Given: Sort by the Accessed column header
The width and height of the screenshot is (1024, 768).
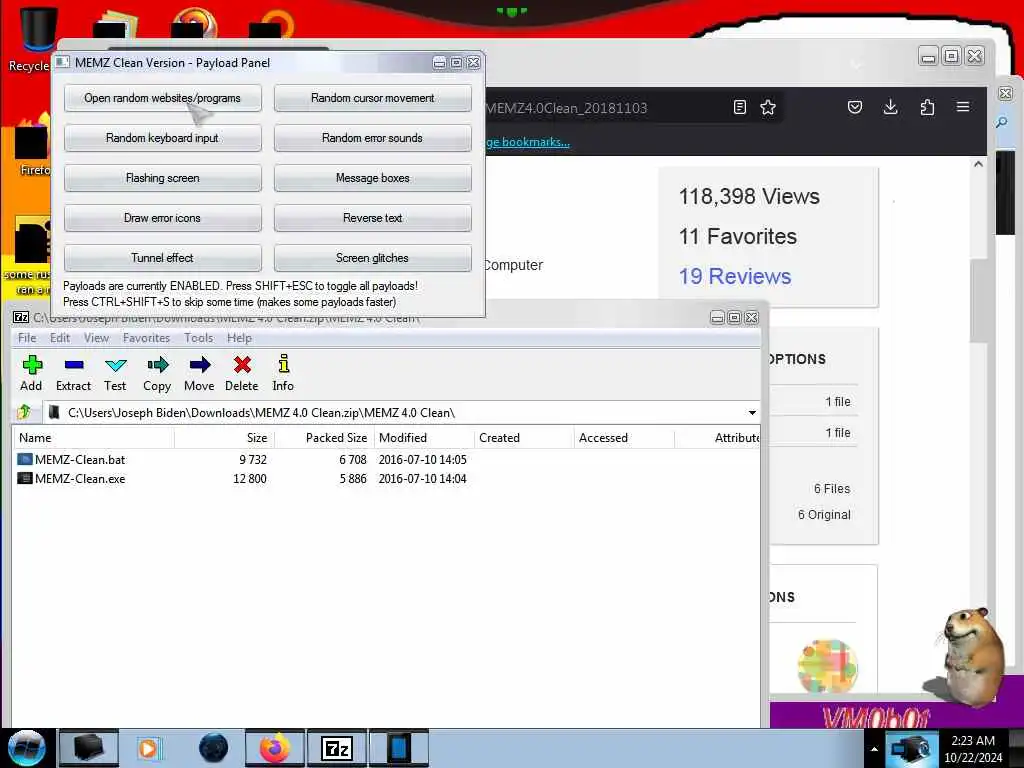Looking at the screenshot, I should 624,438.
